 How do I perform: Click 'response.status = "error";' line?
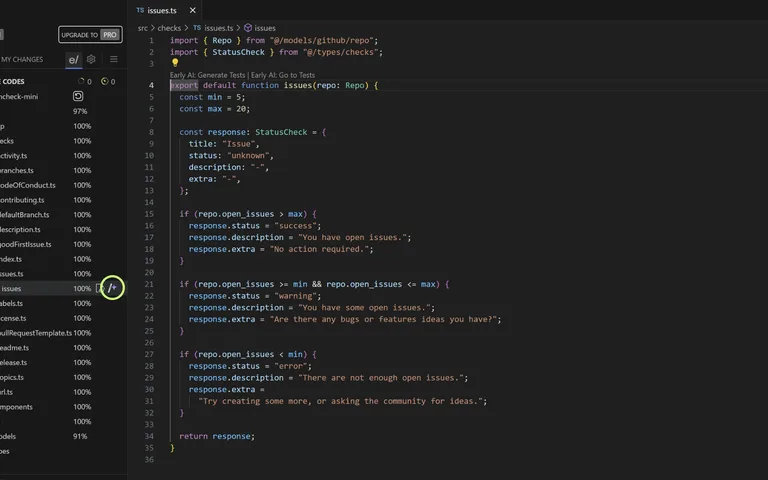[250, 366]
